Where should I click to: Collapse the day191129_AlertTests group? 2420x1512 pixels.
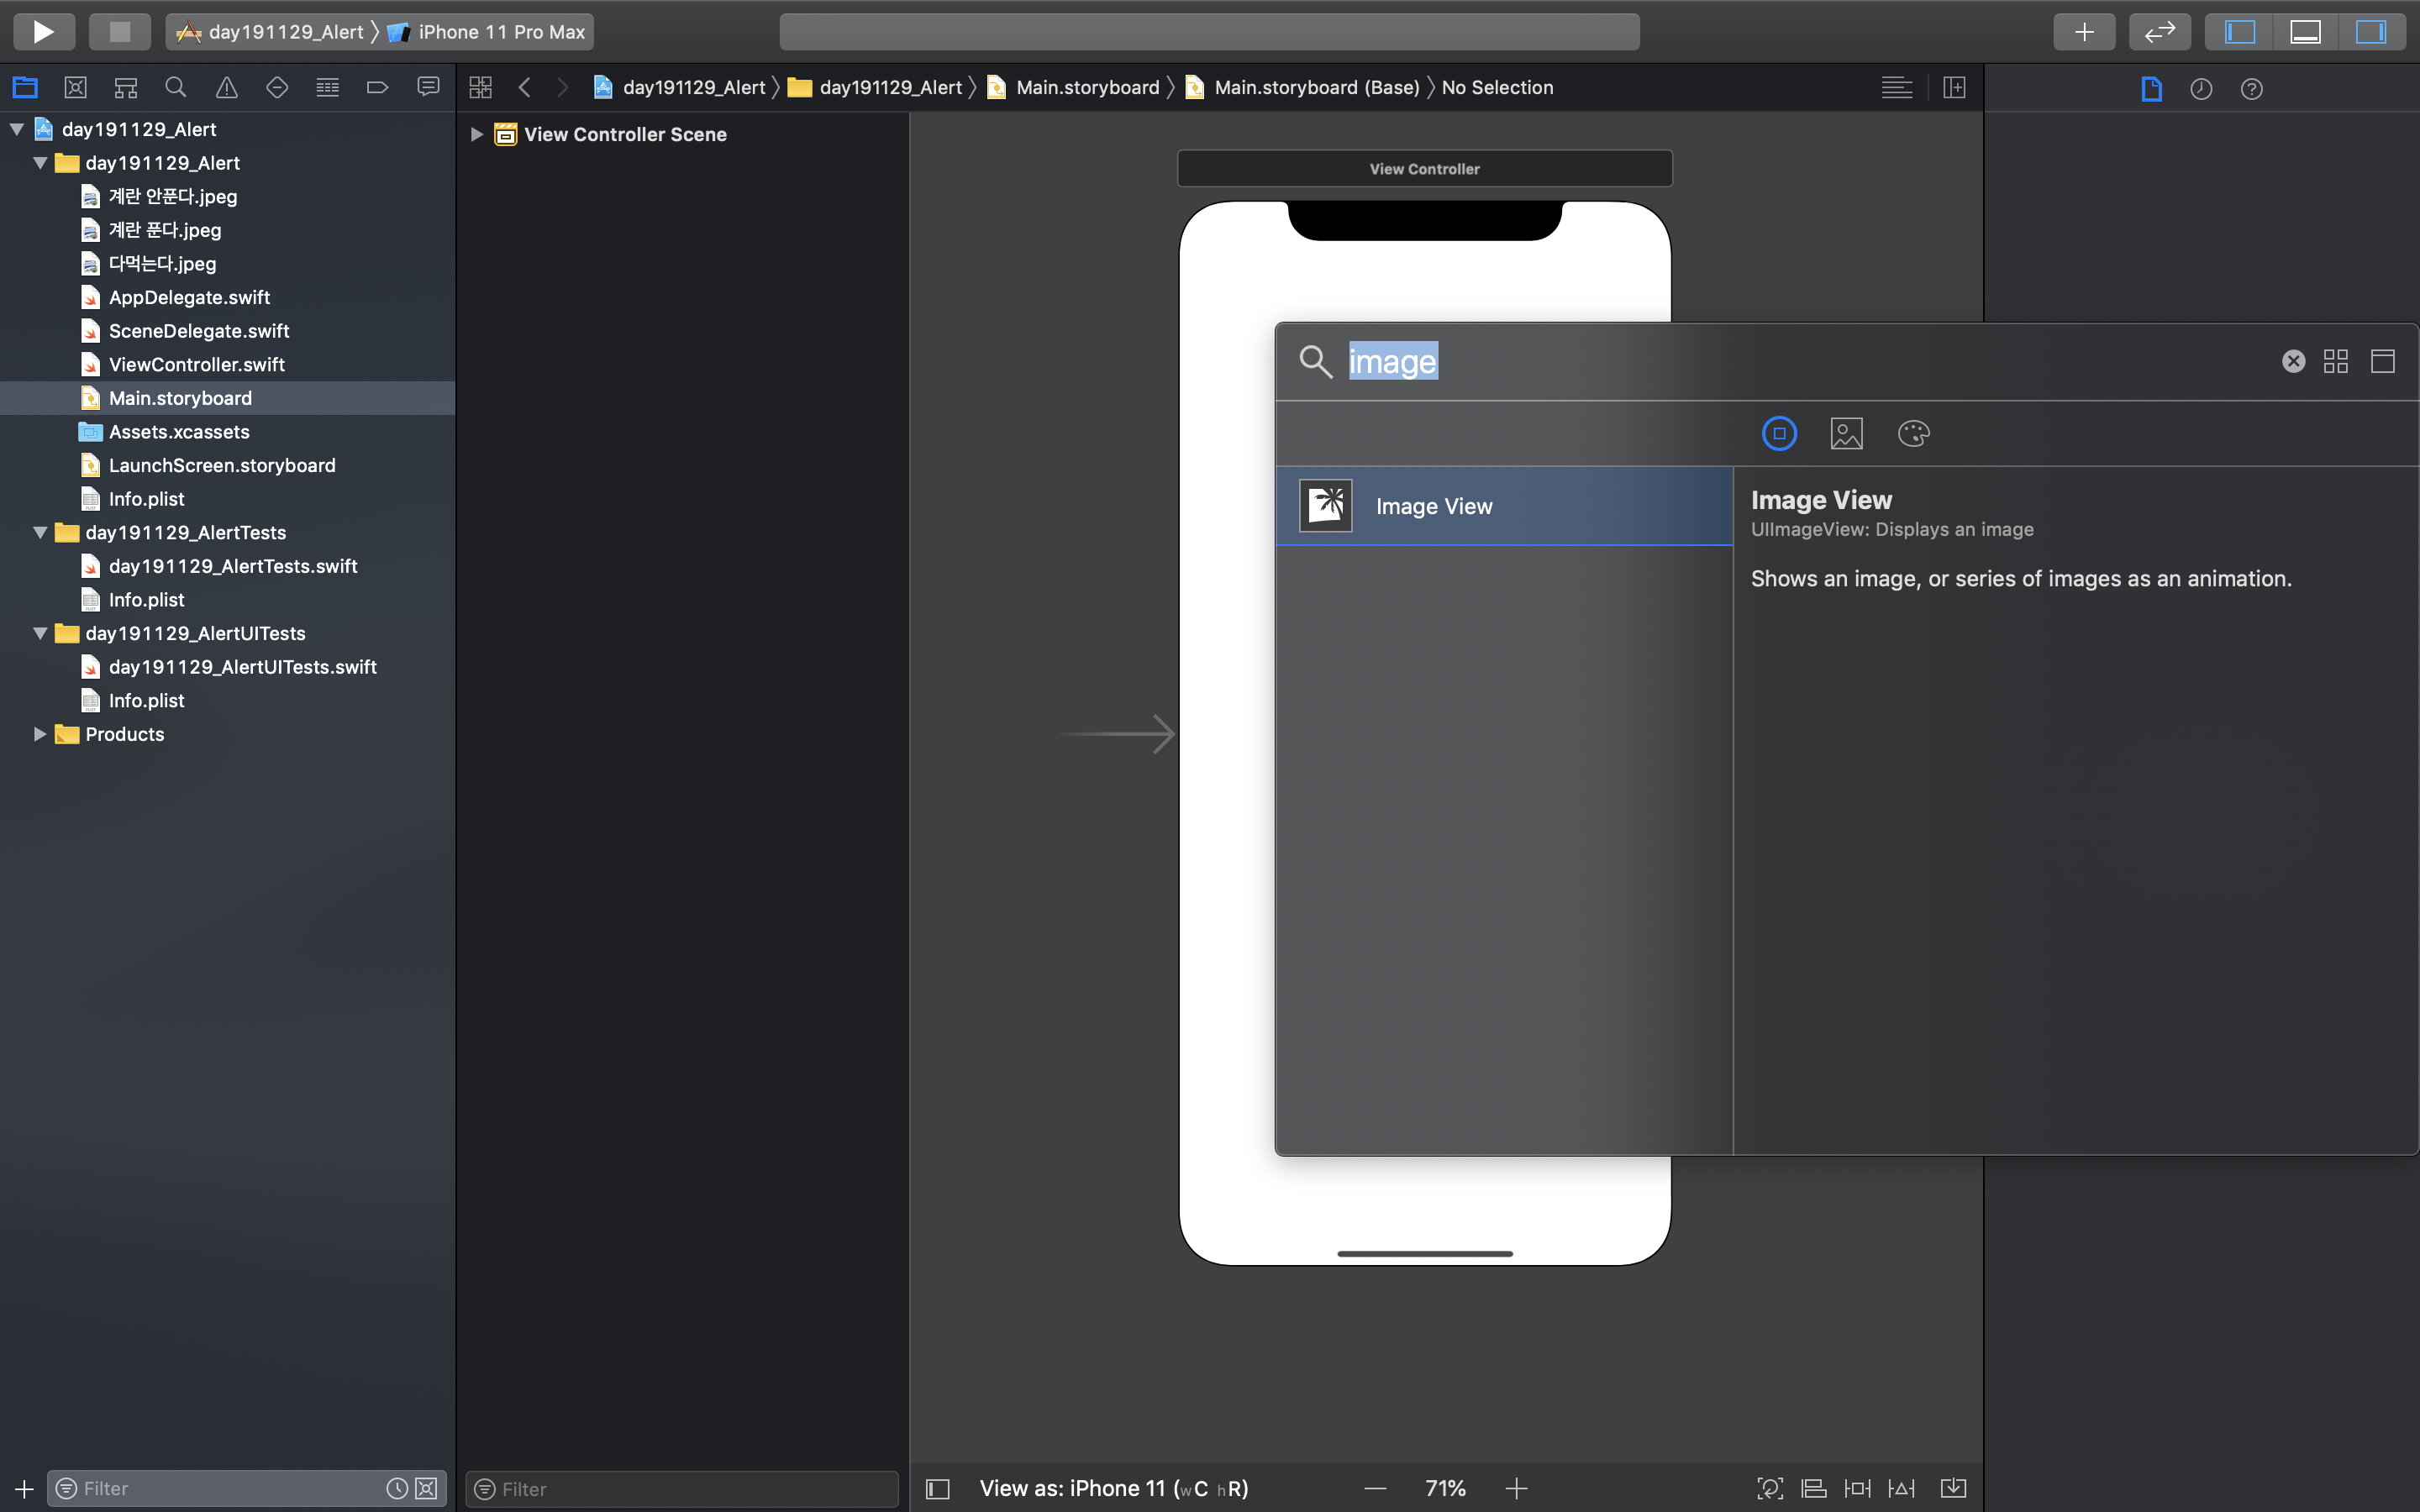coord(40,533)
